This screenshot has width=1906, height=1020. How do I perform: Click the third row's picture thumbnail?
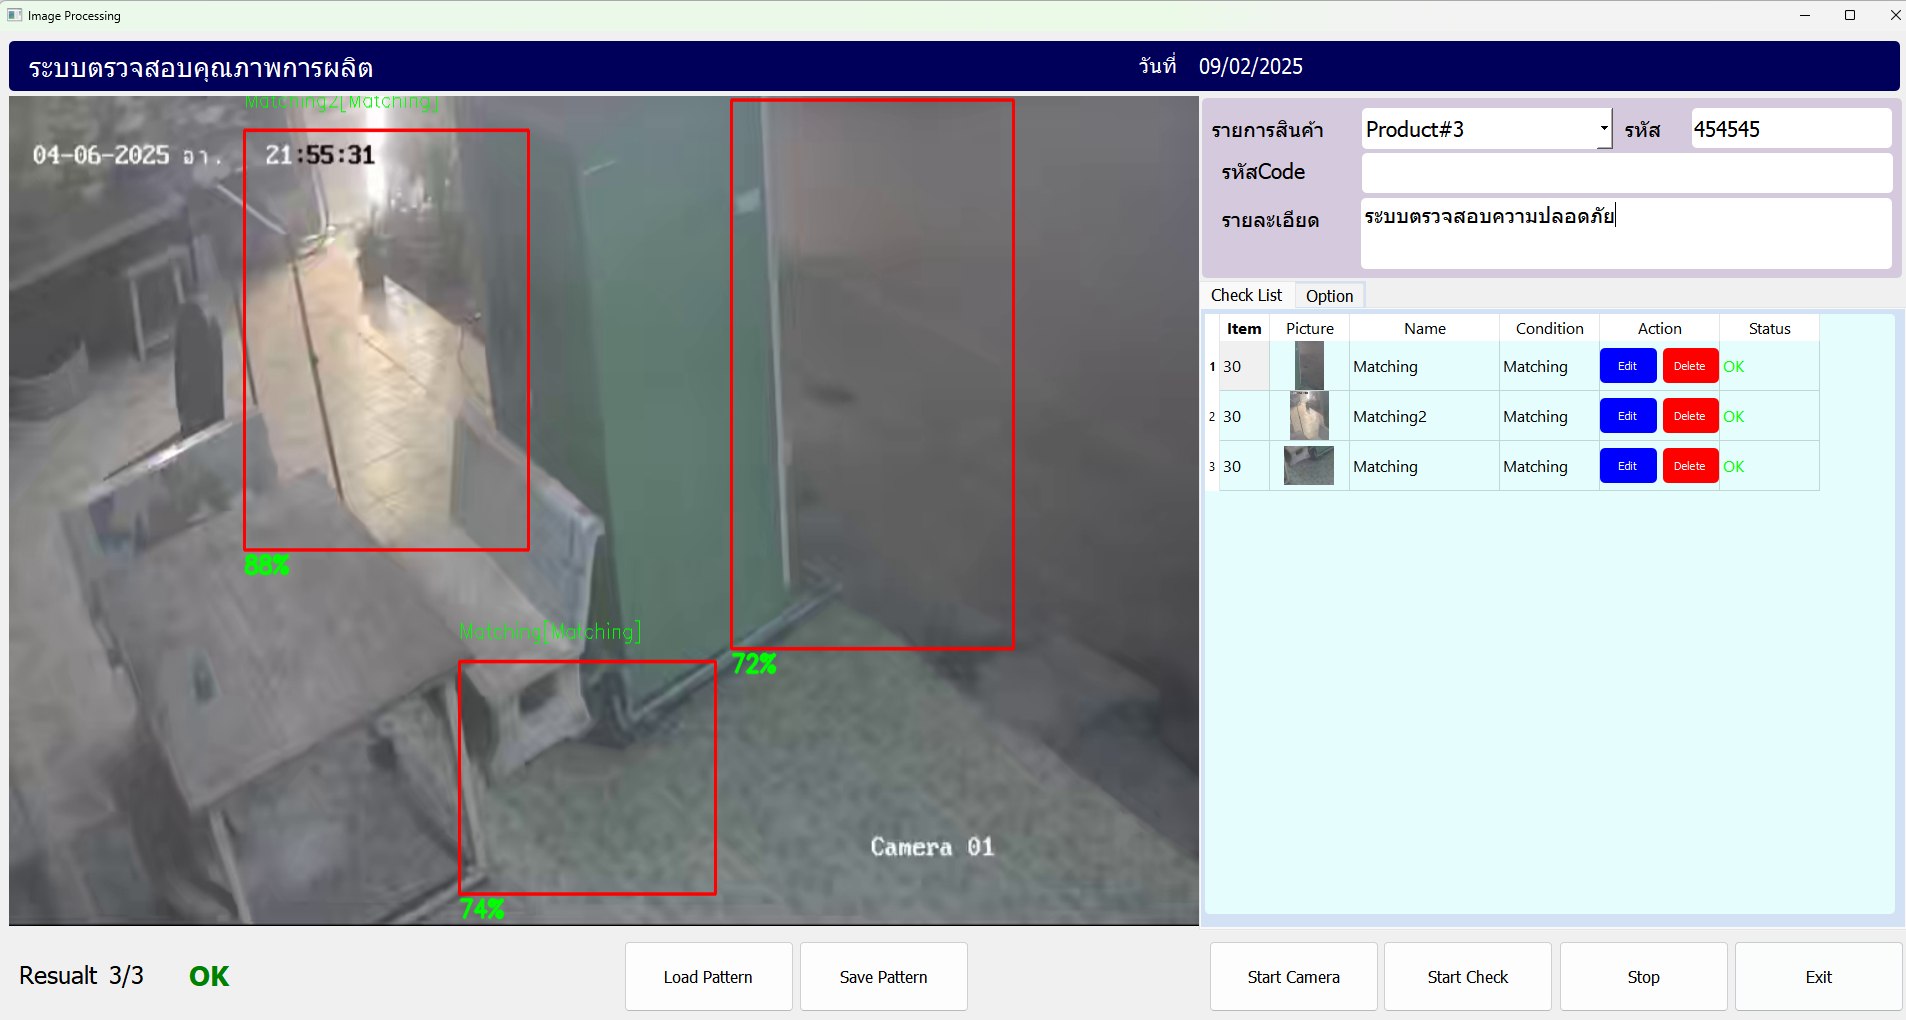(1308, 466)
